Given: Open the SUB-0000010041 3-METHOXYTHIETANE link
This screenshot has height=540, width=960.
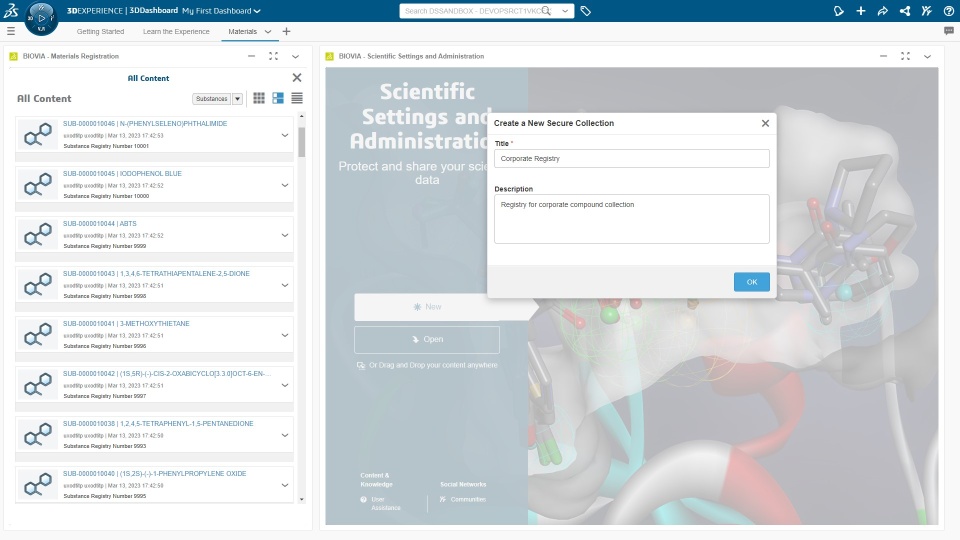Looking at the screenshot, I should (126, 323).
